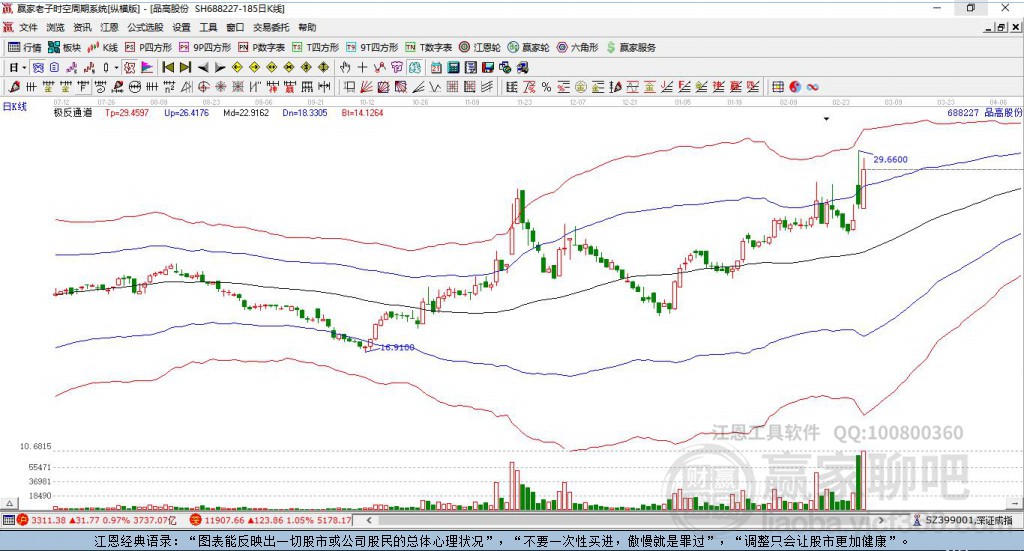1024x551 pixels.
Task: Expand the small black triangle above chart
Action: [x=826, y=119]
